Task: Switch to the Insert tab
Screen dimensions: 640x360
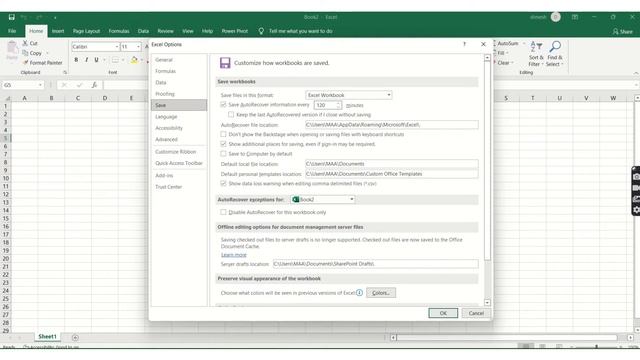Action: click(58, 31)
